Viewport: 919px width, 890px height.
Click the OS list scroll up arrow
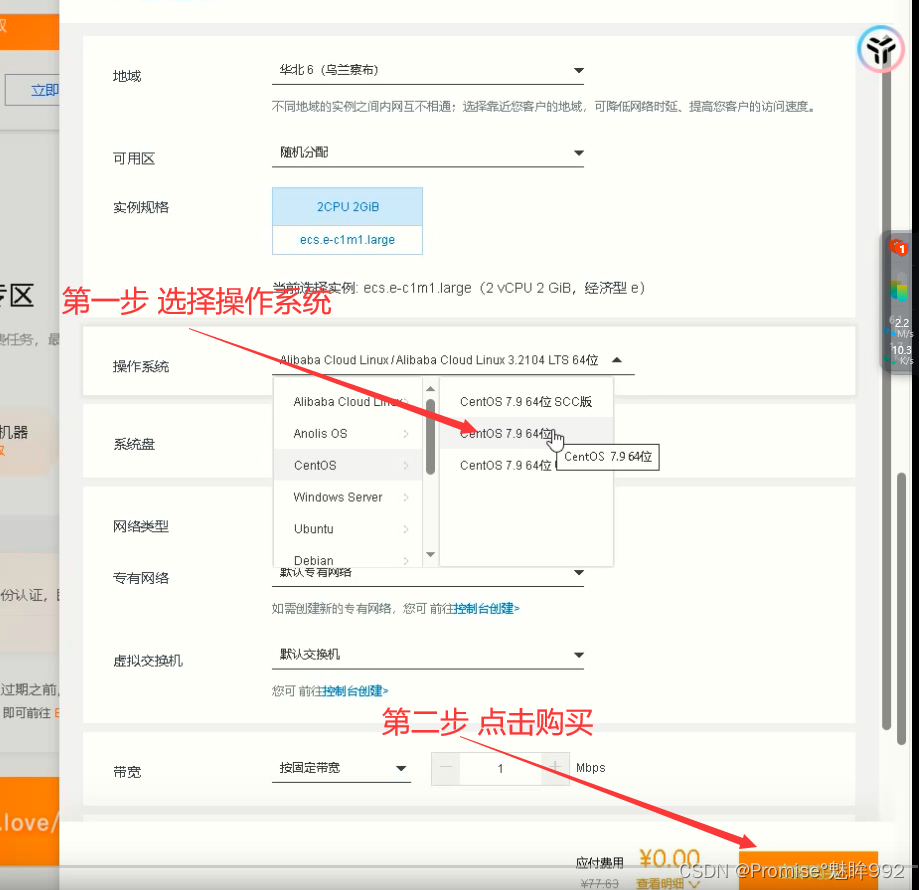point(431,388)
